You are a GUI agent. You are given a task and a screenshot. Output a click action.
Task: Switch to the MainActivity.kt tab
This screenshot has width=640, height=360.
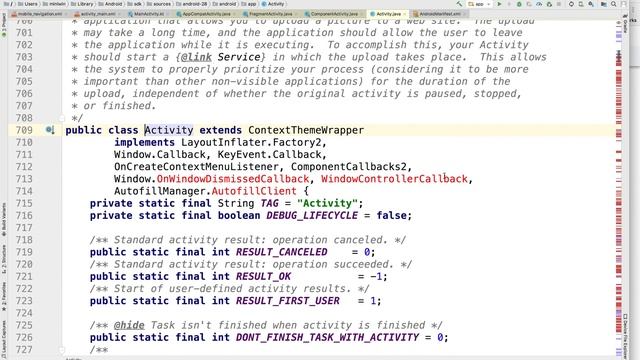click(149, 14)
